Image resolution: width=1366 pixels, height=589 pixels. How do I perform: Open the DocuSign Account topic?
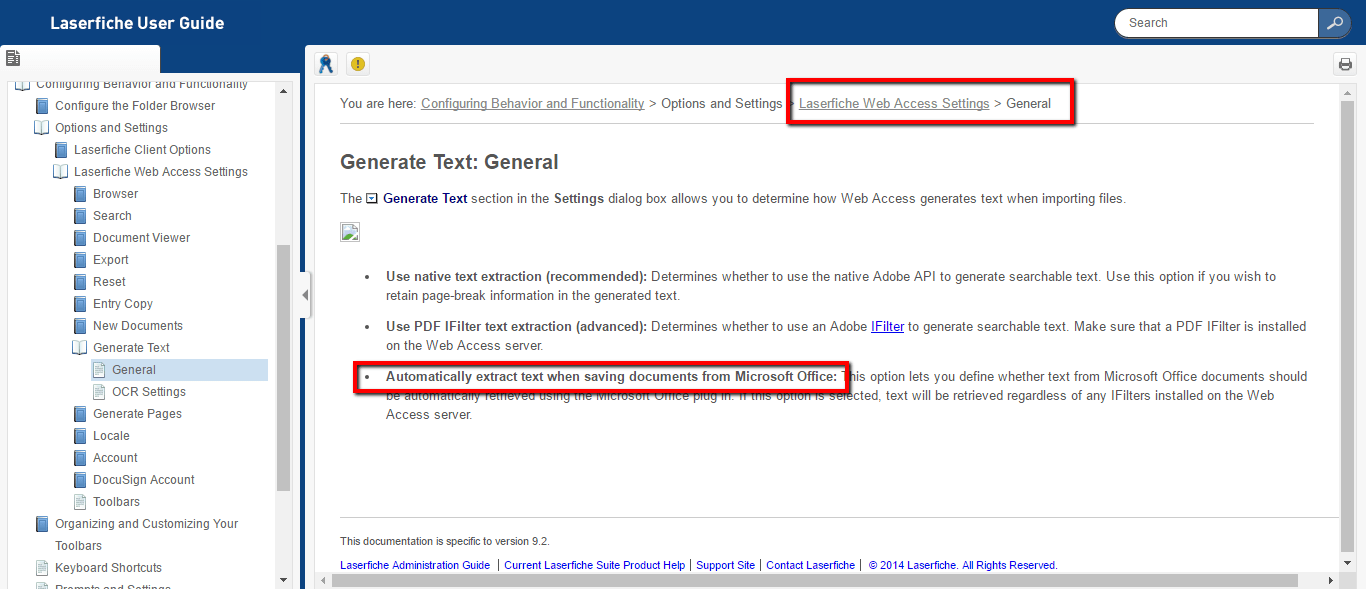144,480
